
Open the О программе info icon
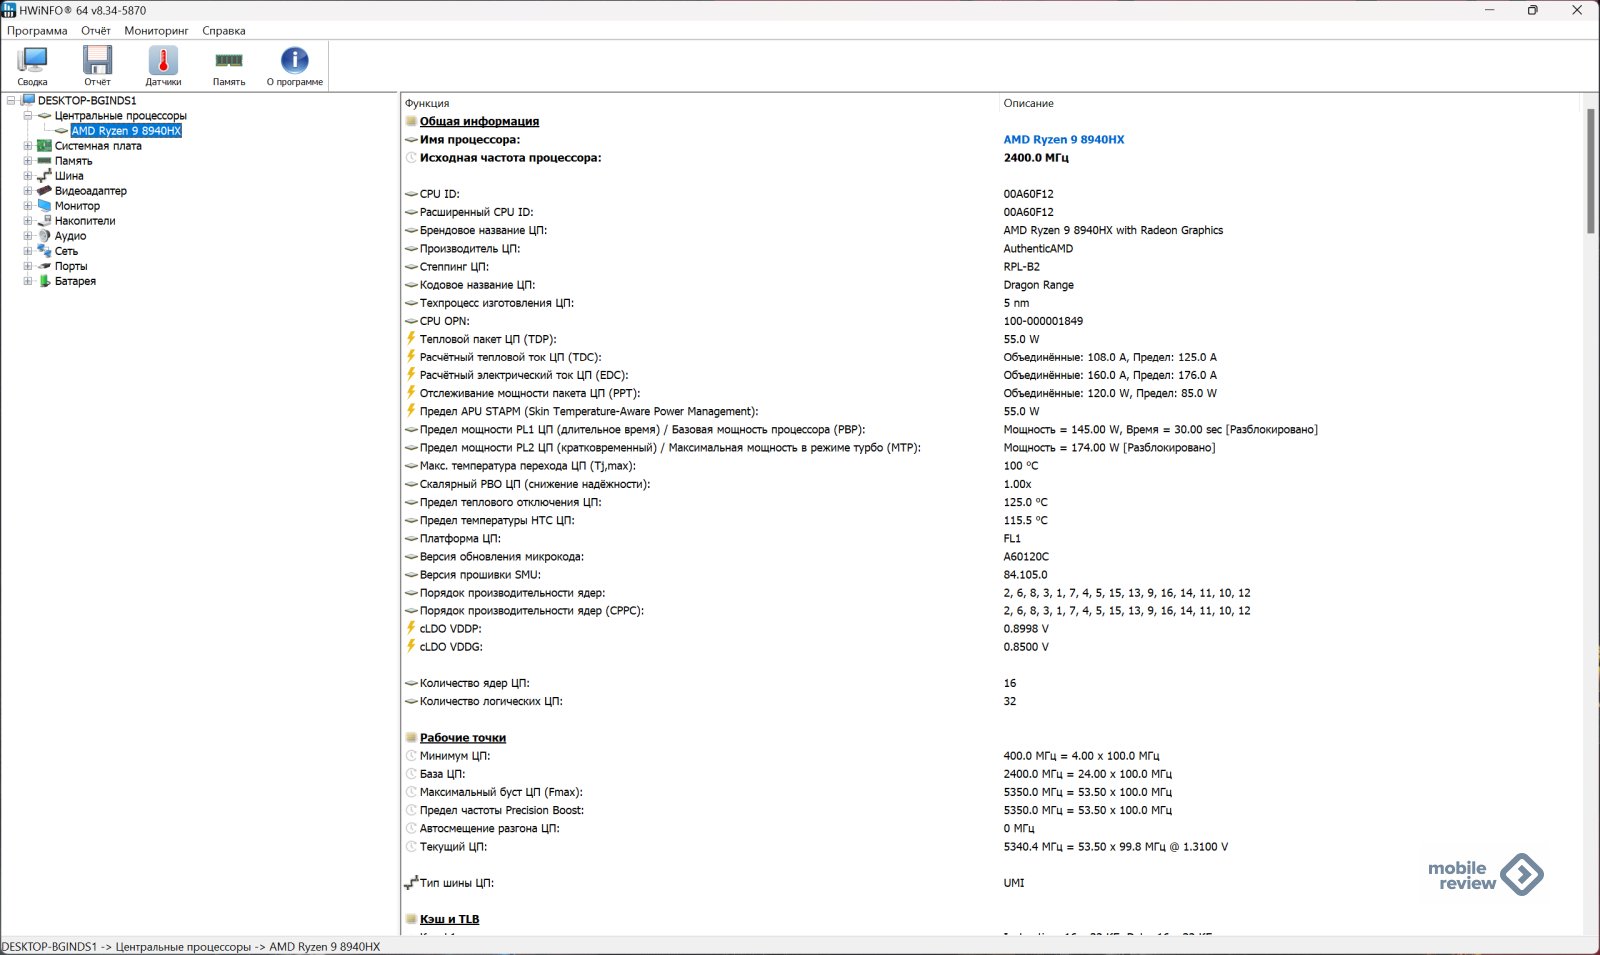point(294,62)
